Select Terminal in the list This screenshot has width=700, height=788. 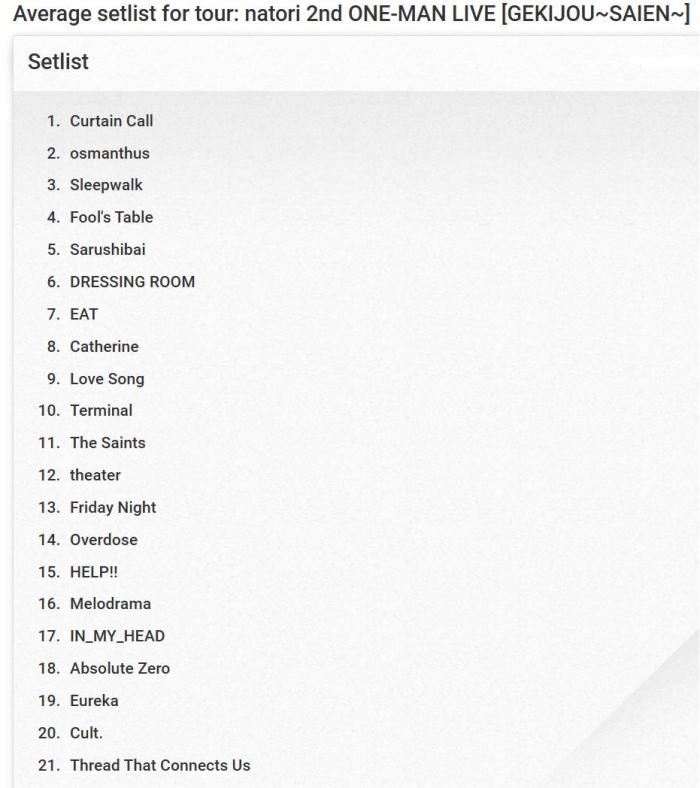[101, 410]
